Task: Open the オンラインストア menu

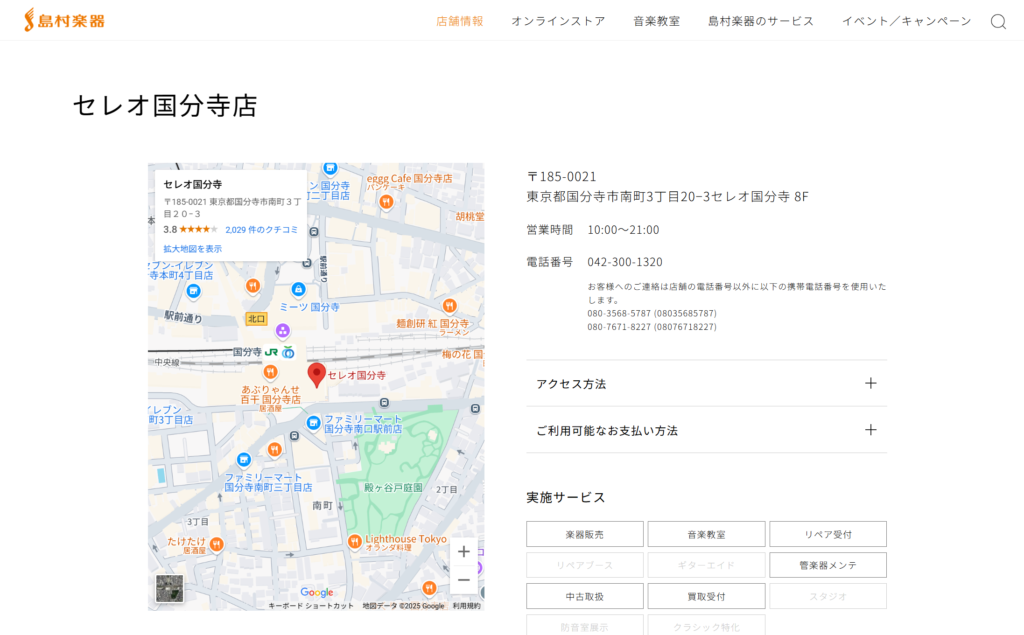Action: (x=558, y=21)
